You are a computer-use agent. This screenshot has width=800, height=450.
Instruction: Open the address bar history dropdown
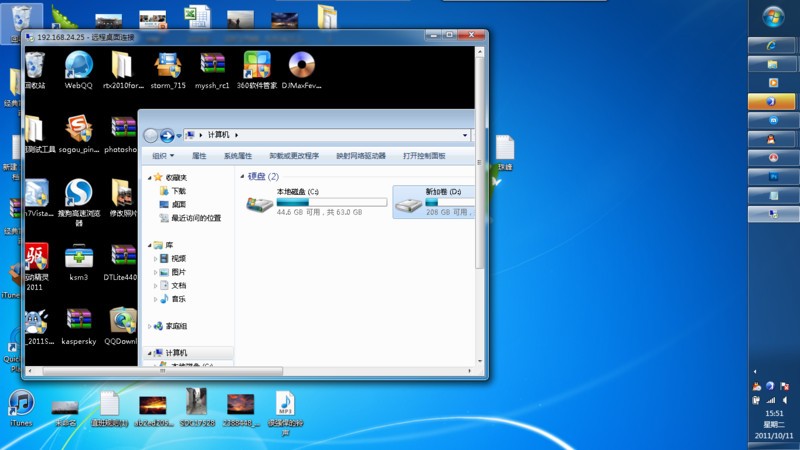tap(465, 135)
